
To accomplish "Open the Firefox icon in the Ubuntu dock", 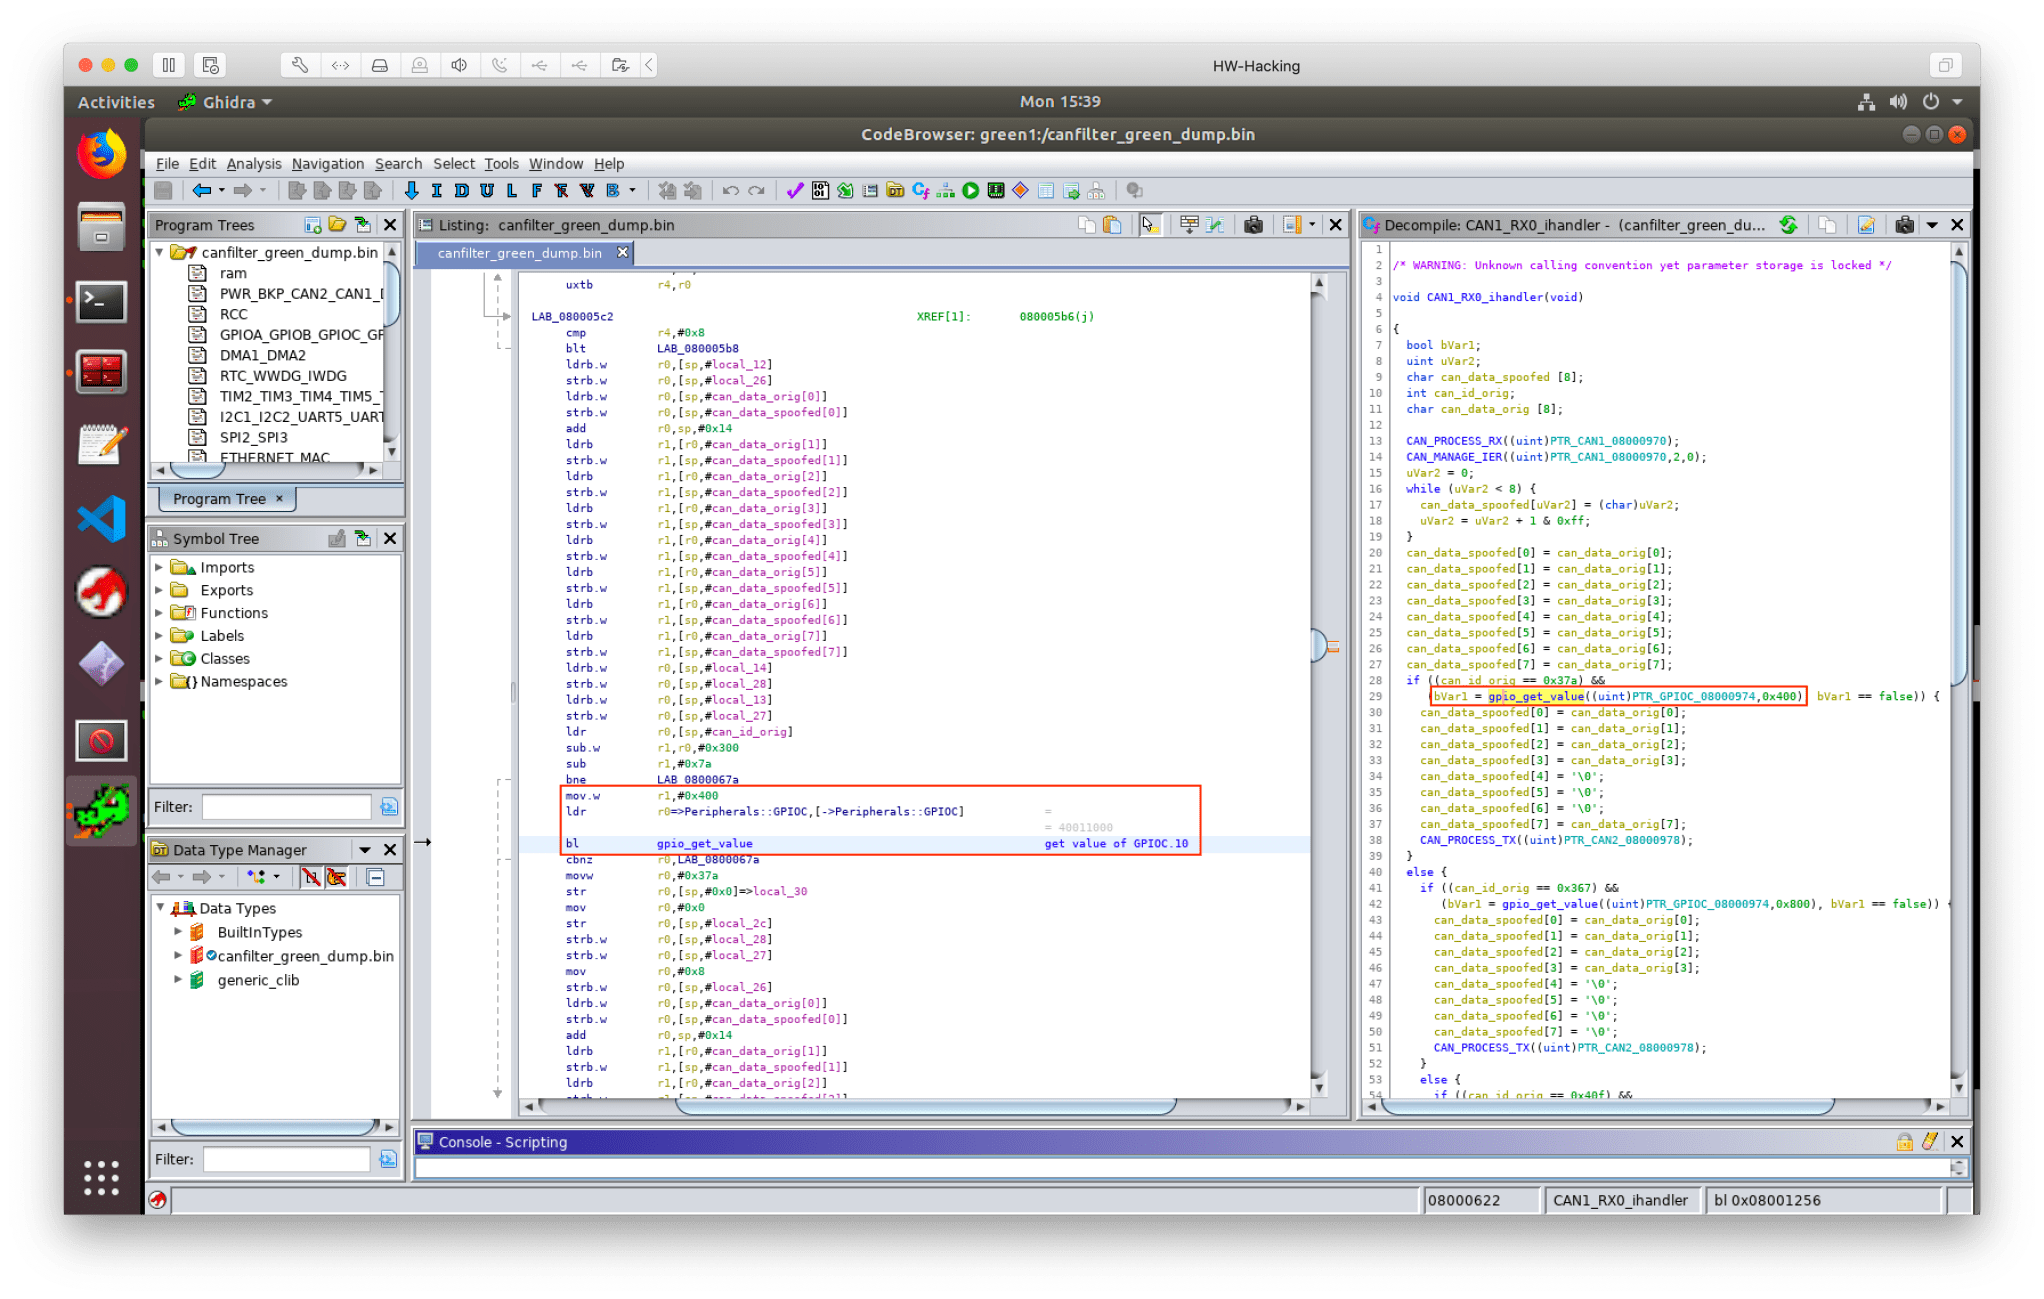I will (x=102, y=155).
